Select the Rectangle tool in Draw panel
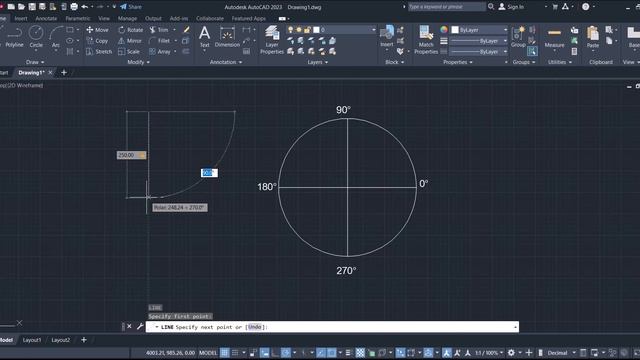 click(70, 30)
